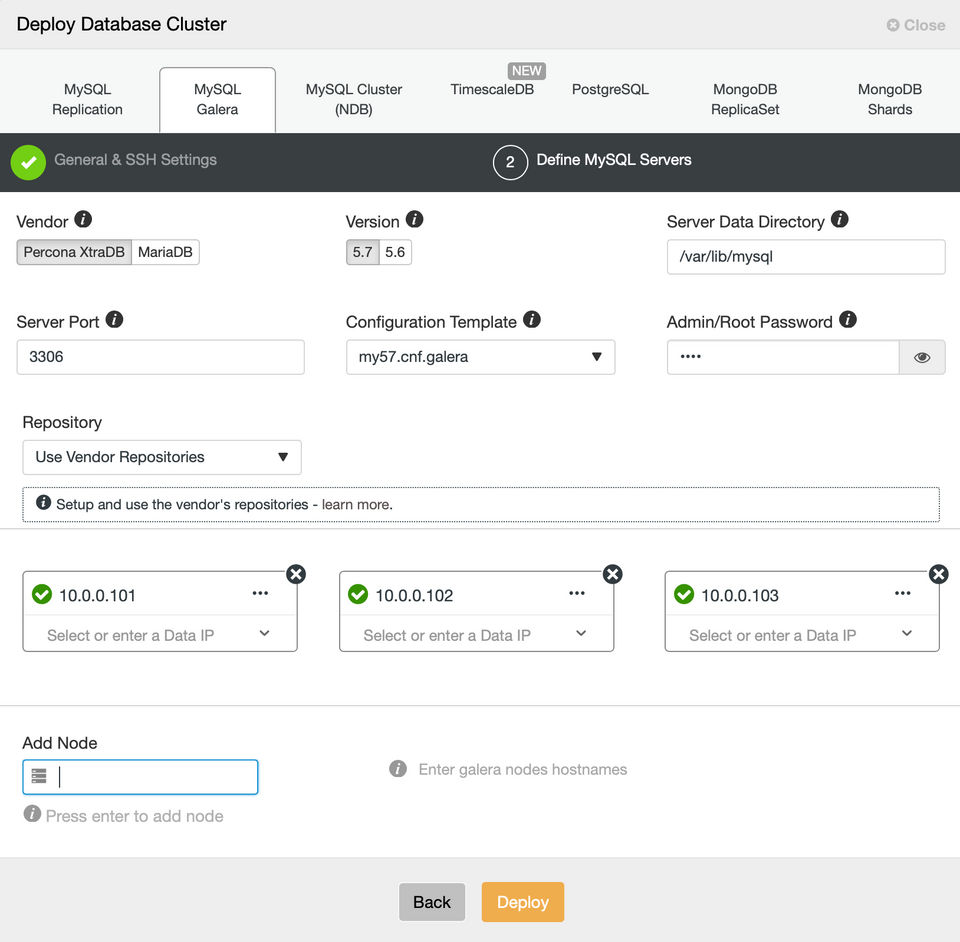The width and height of the screenshot is (960, 942).
Task: Switch to the PostgreSQL tab
Action: point(610,89)
